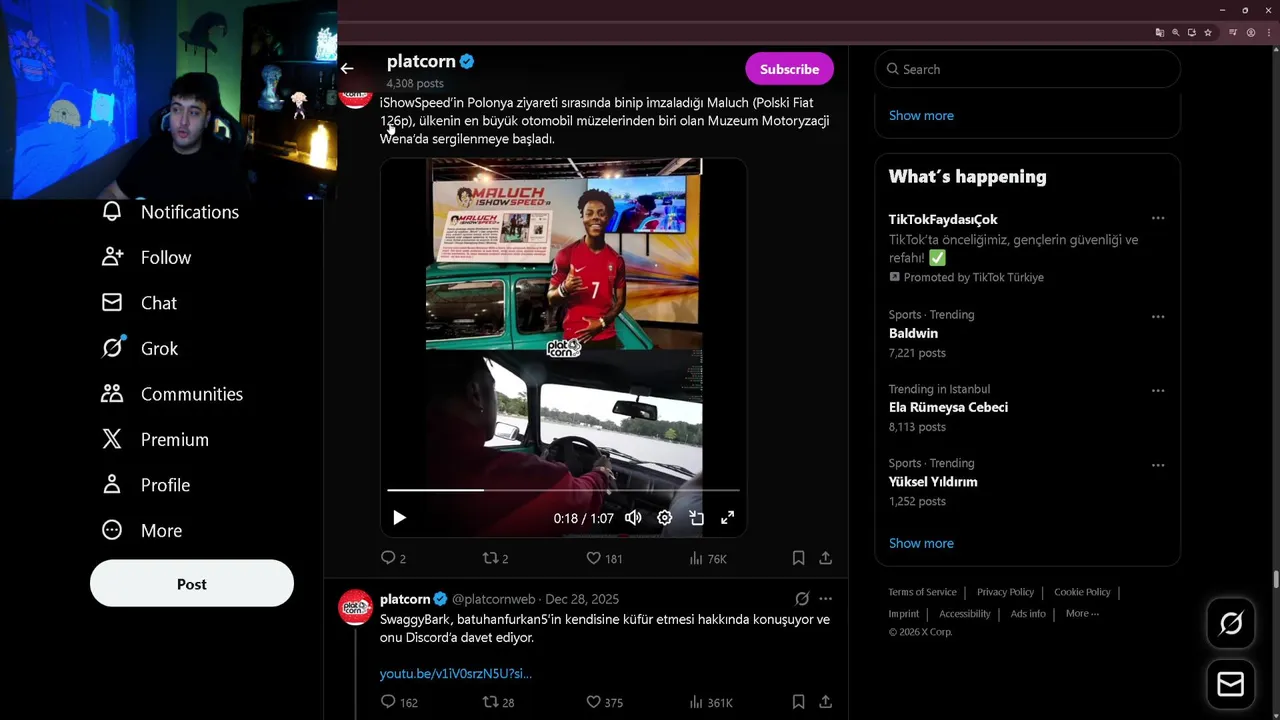Open Cookie Policy link

coord(1082,592)
